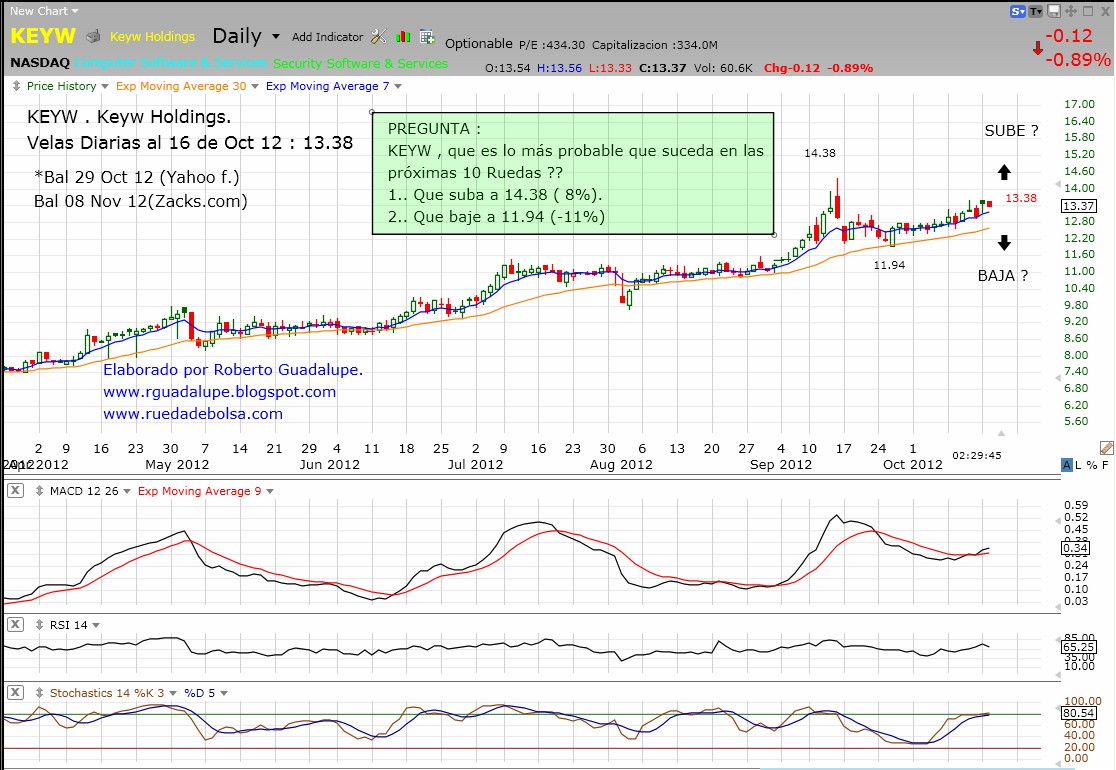
Task: Expand Exp Moving Average 9 dropdown
Action: 270,491
